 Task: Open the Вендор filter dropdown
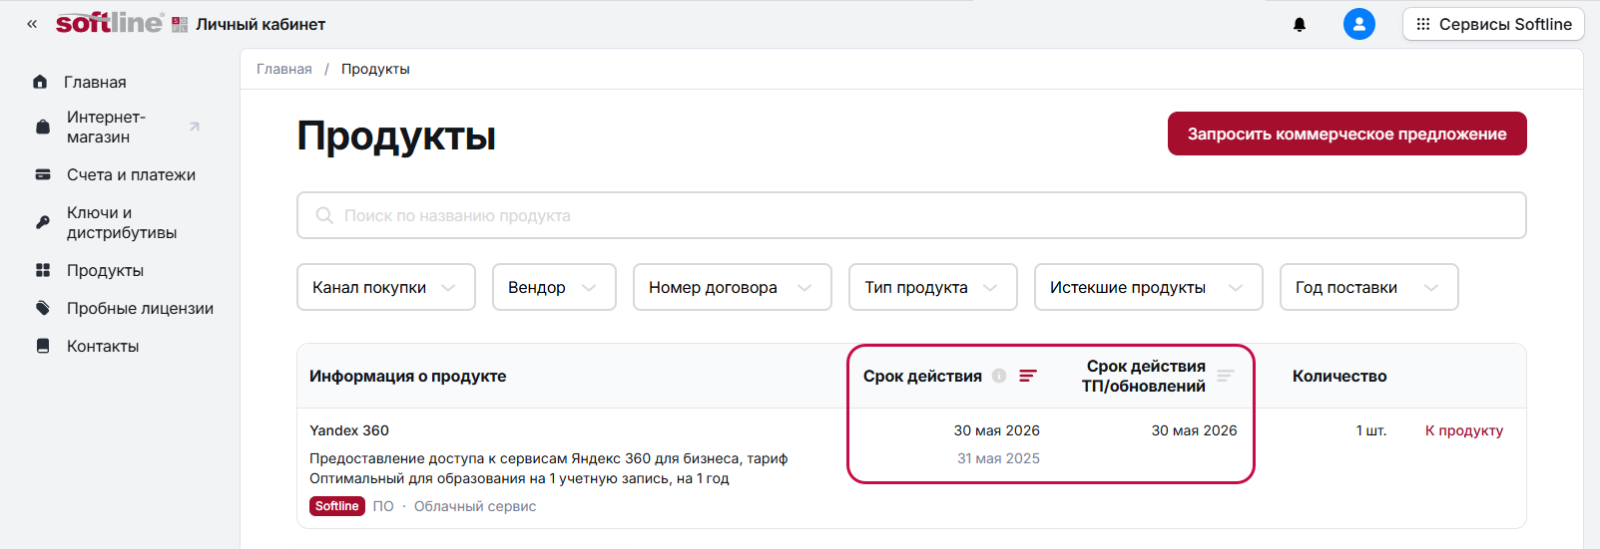[x=553, y=288]
